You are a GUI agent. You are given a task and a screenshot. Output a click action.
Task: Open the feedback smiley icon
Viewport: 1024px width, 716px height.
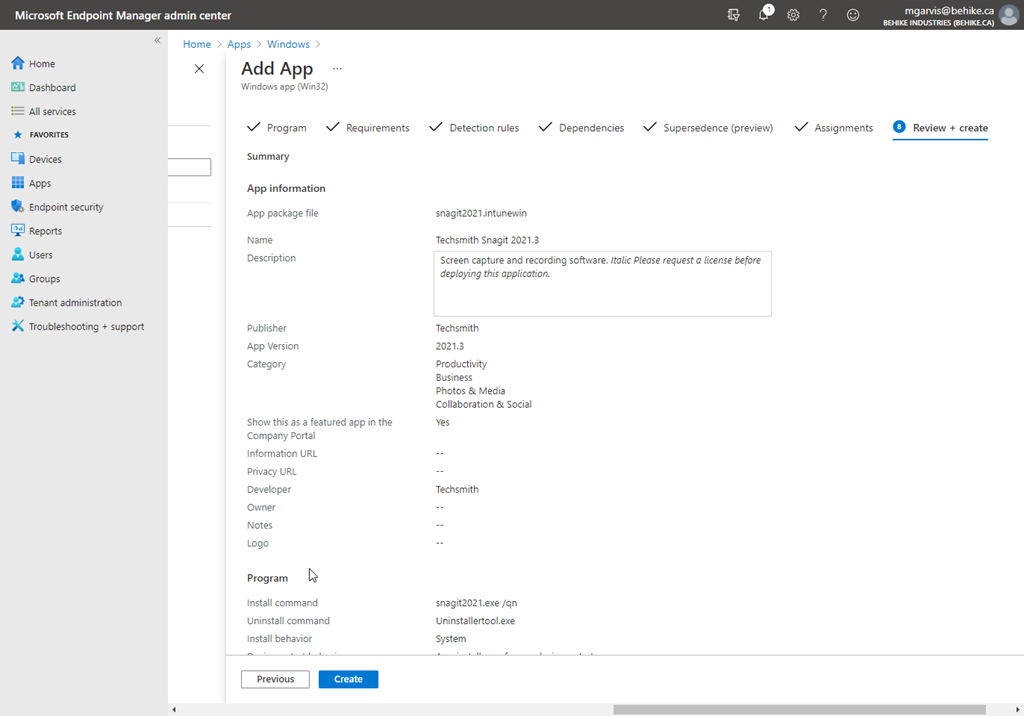coord(853,15)
